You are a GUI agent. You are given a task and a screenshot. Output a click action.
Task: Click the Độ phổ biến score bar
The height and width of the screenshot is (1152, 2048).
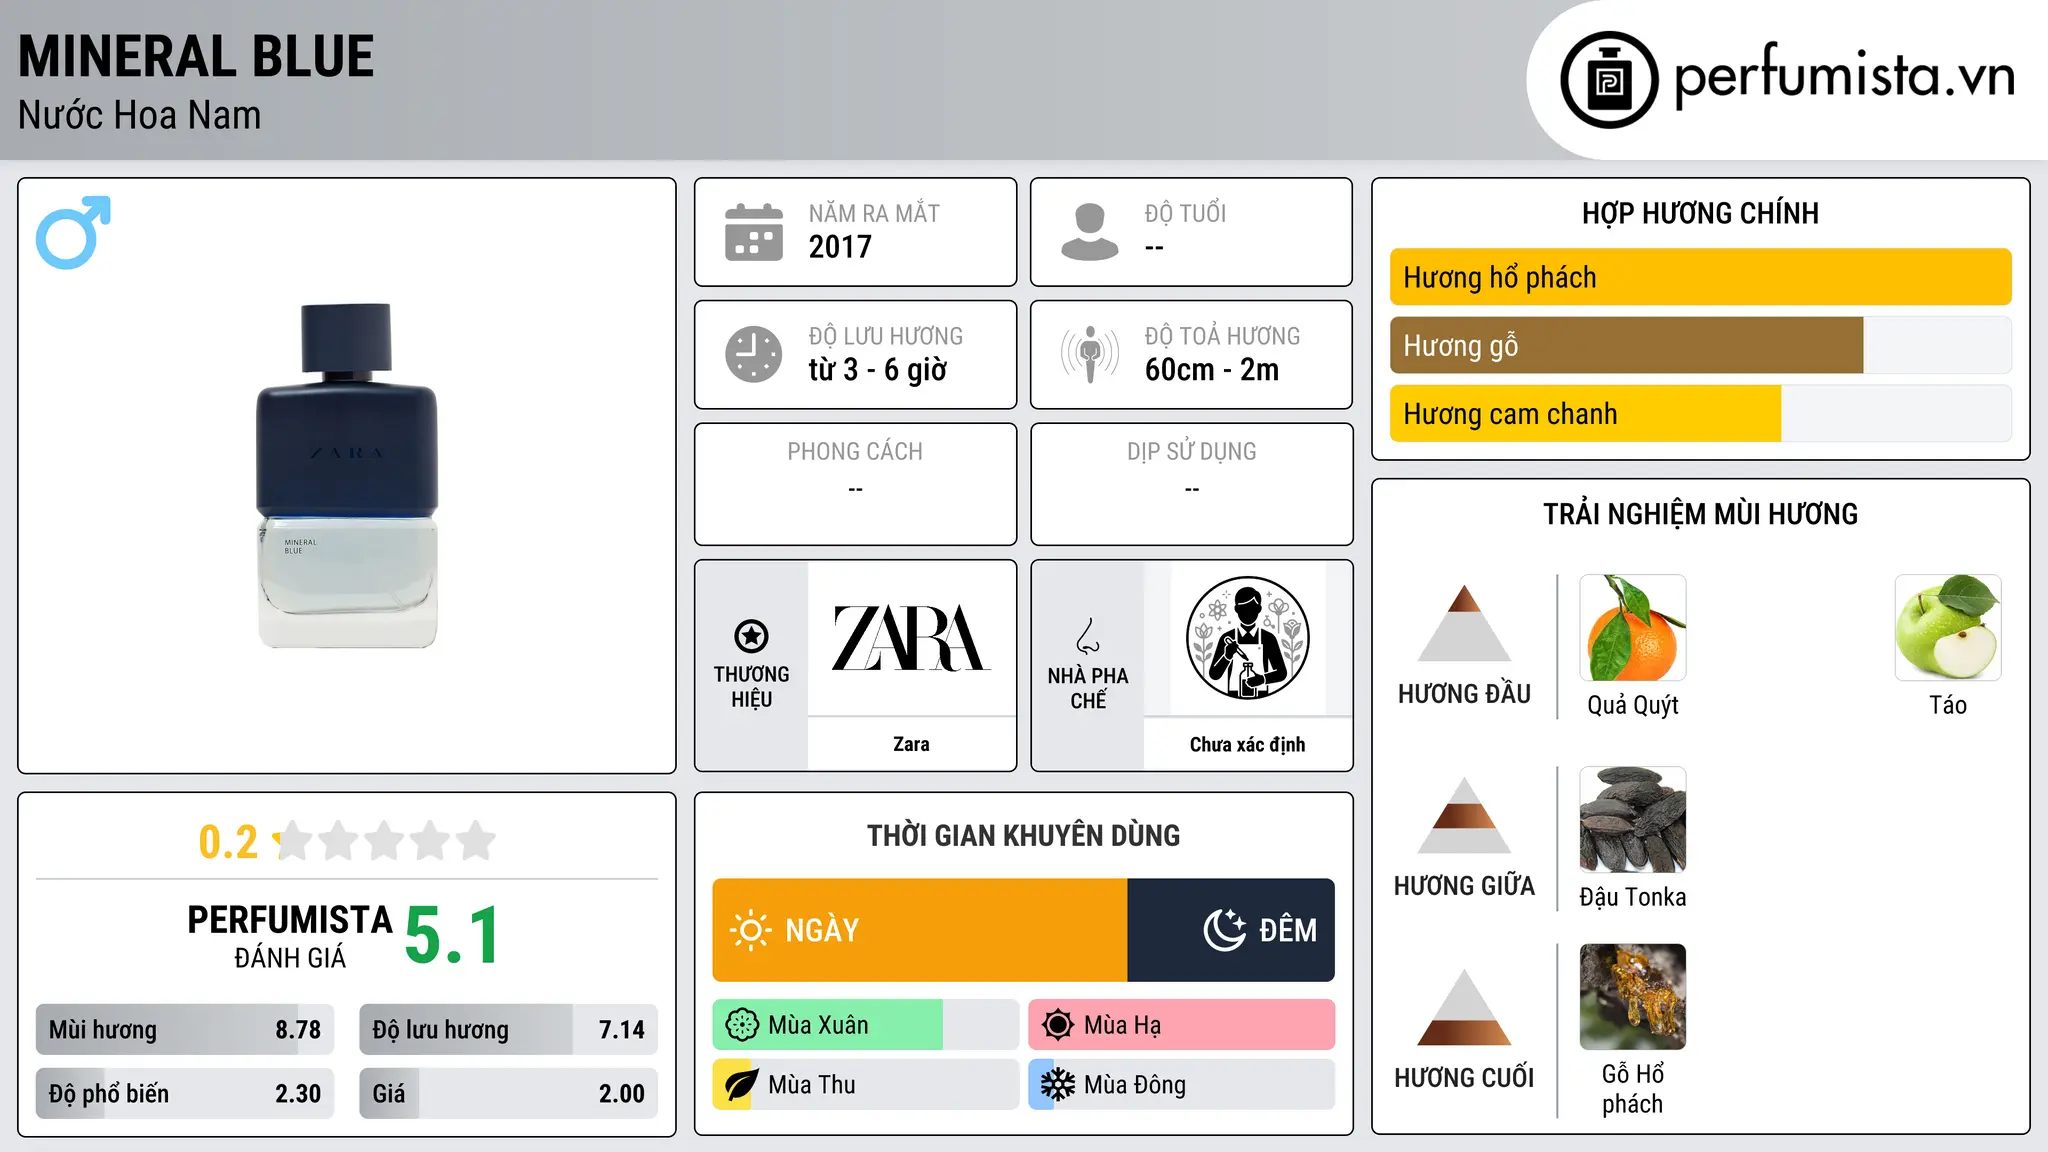(x=185, y=1094)
